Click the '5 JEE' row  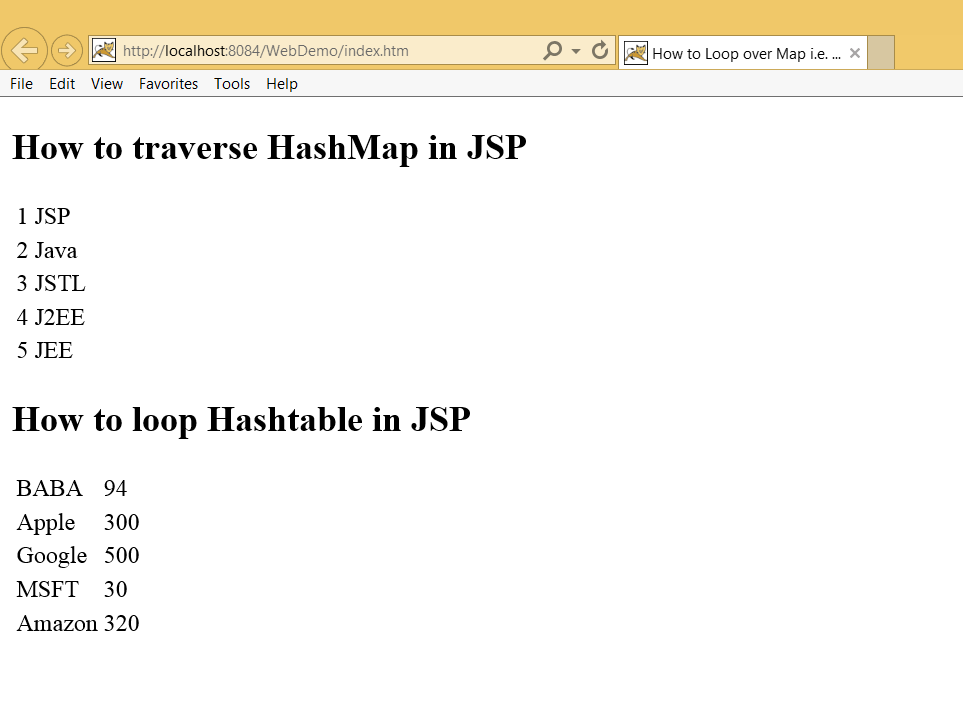click(45, 350)
